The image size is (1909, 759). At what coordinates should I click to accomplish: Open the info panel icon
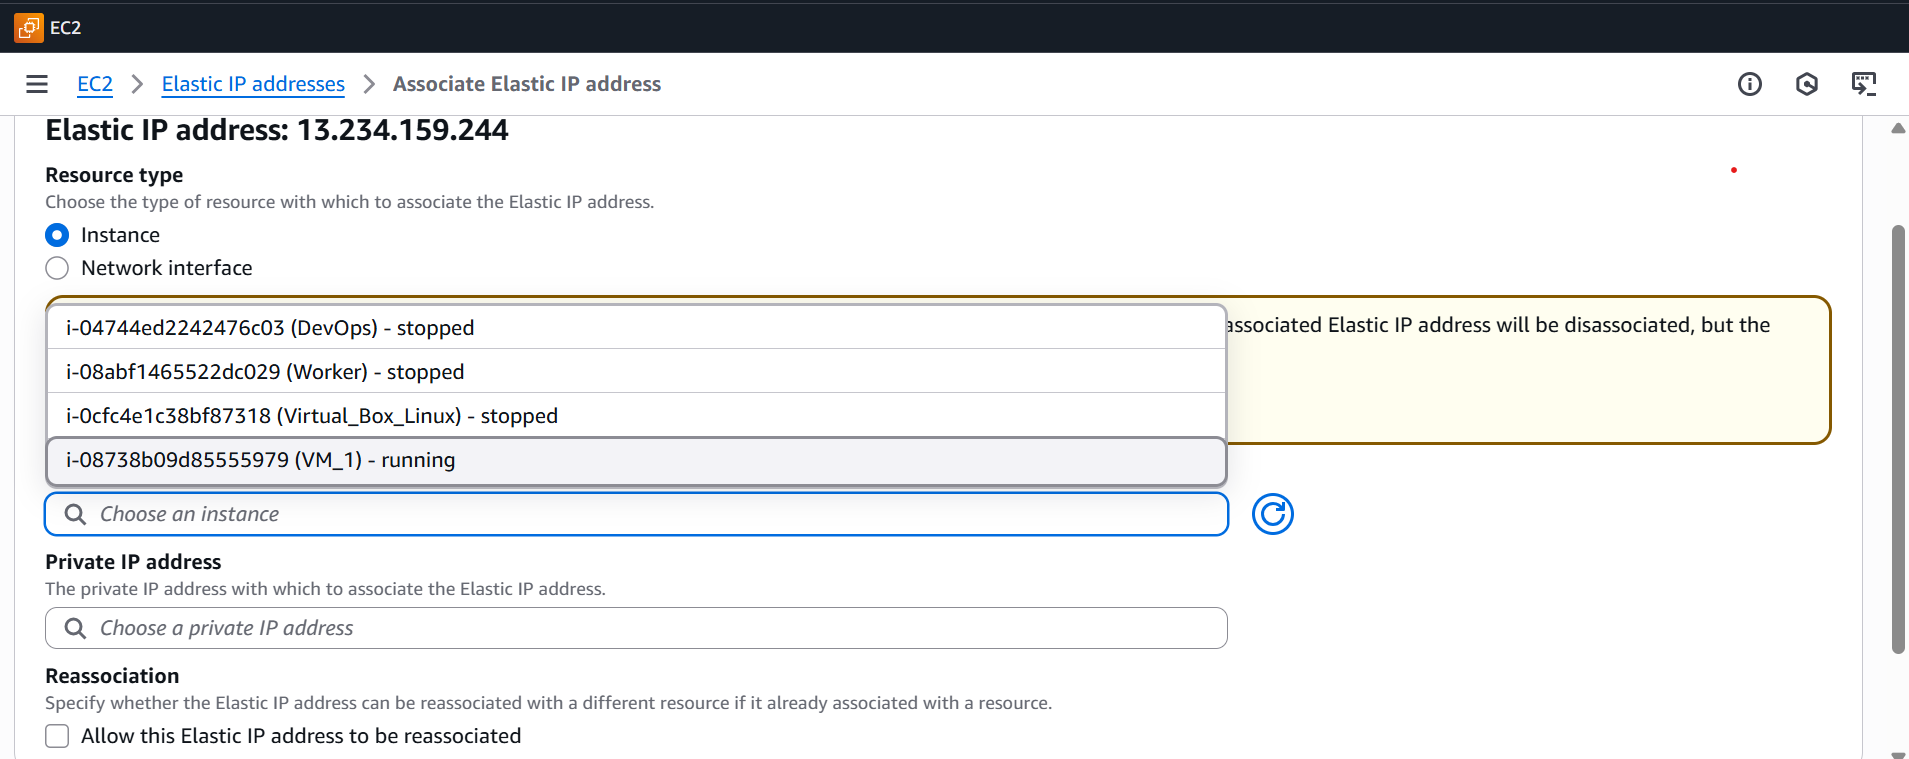tap(1750, 84)
